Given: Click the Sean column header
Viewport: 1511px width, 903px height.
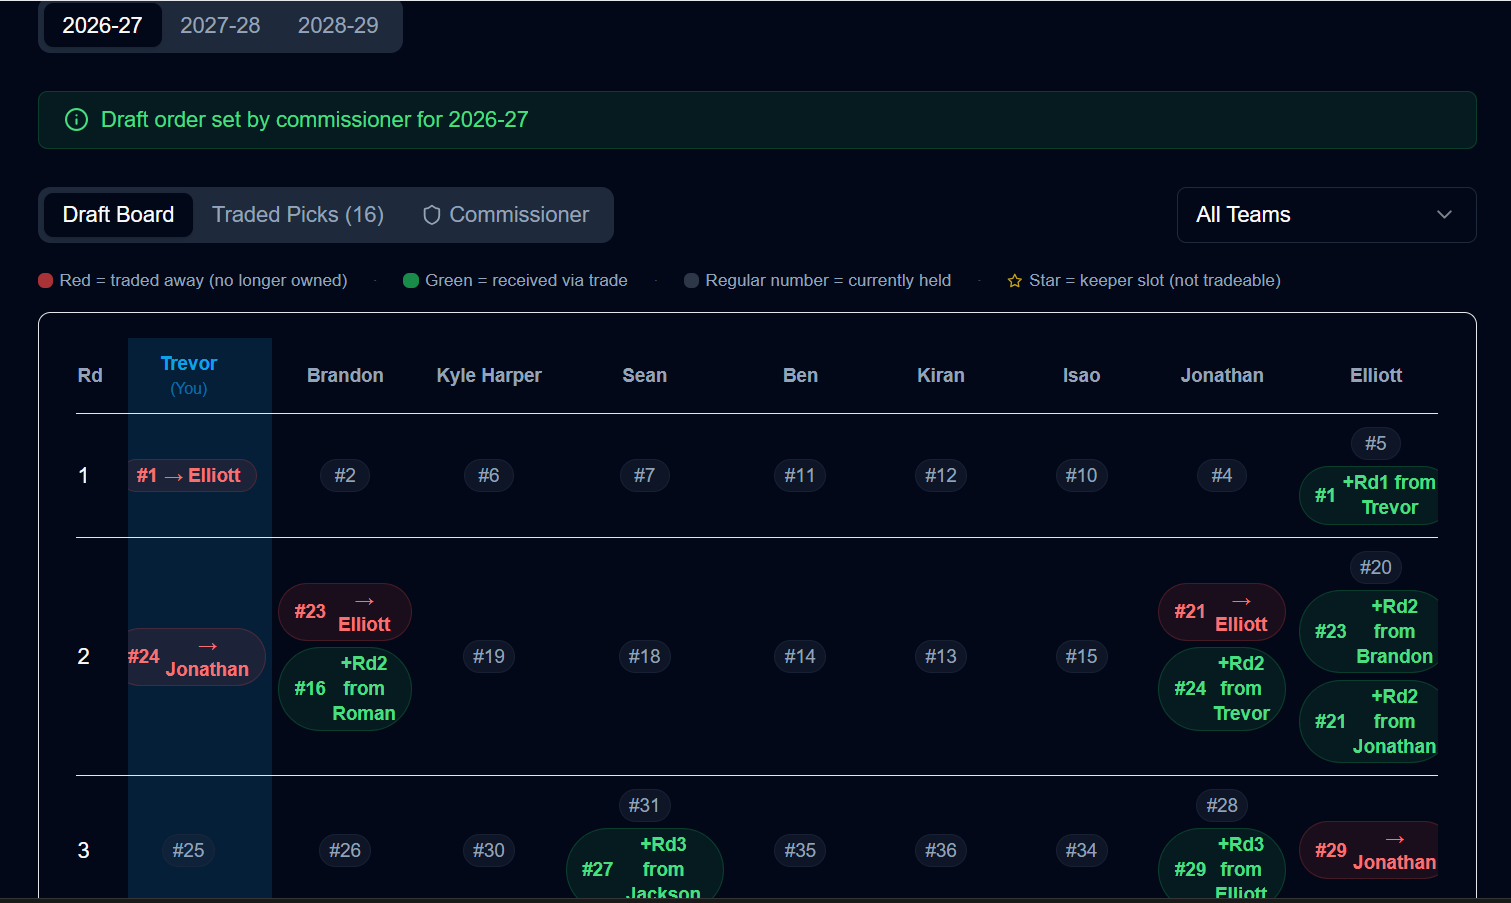Looking at the screenshot, I should coord(644,375).
